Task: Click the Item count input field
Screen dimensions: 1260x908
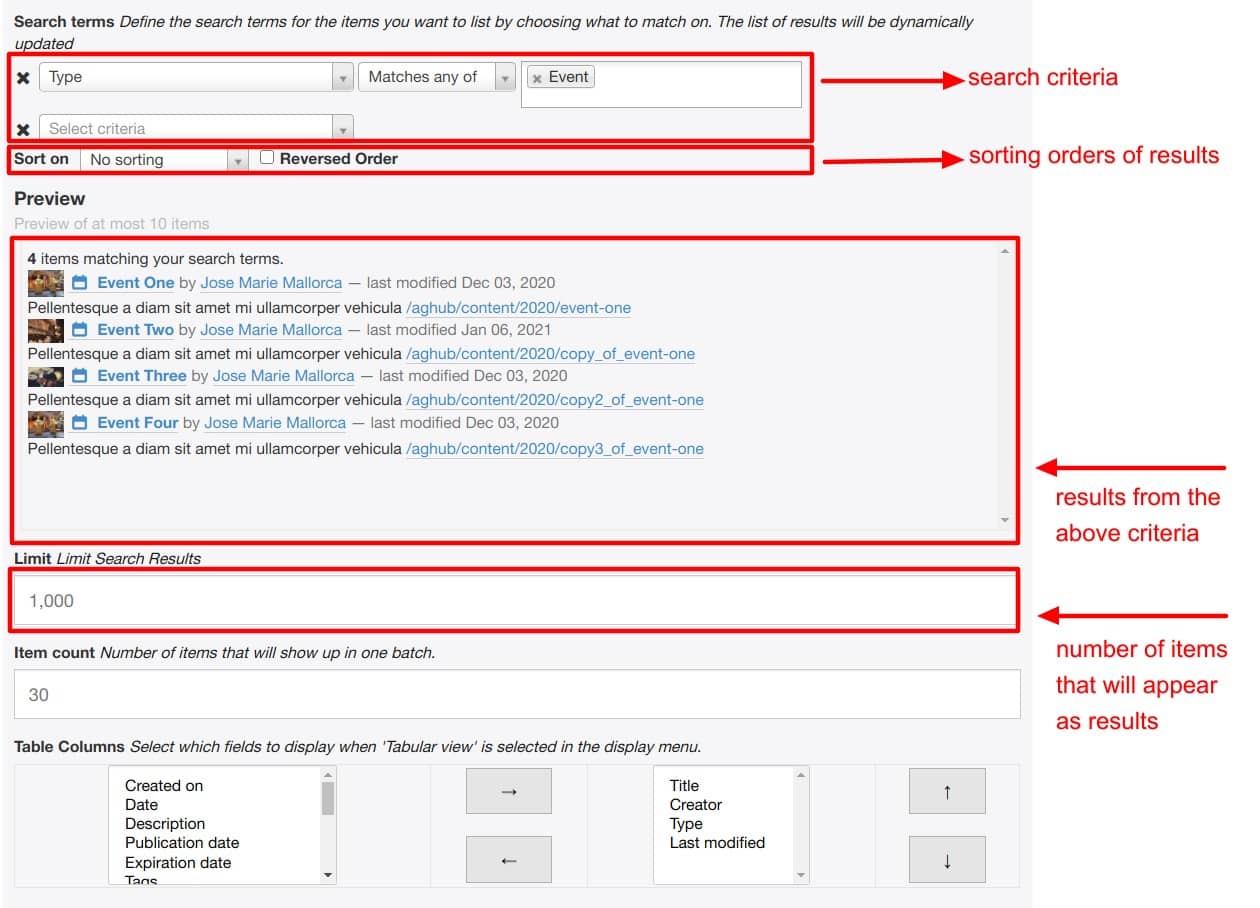Action: (x=516, y=695)
